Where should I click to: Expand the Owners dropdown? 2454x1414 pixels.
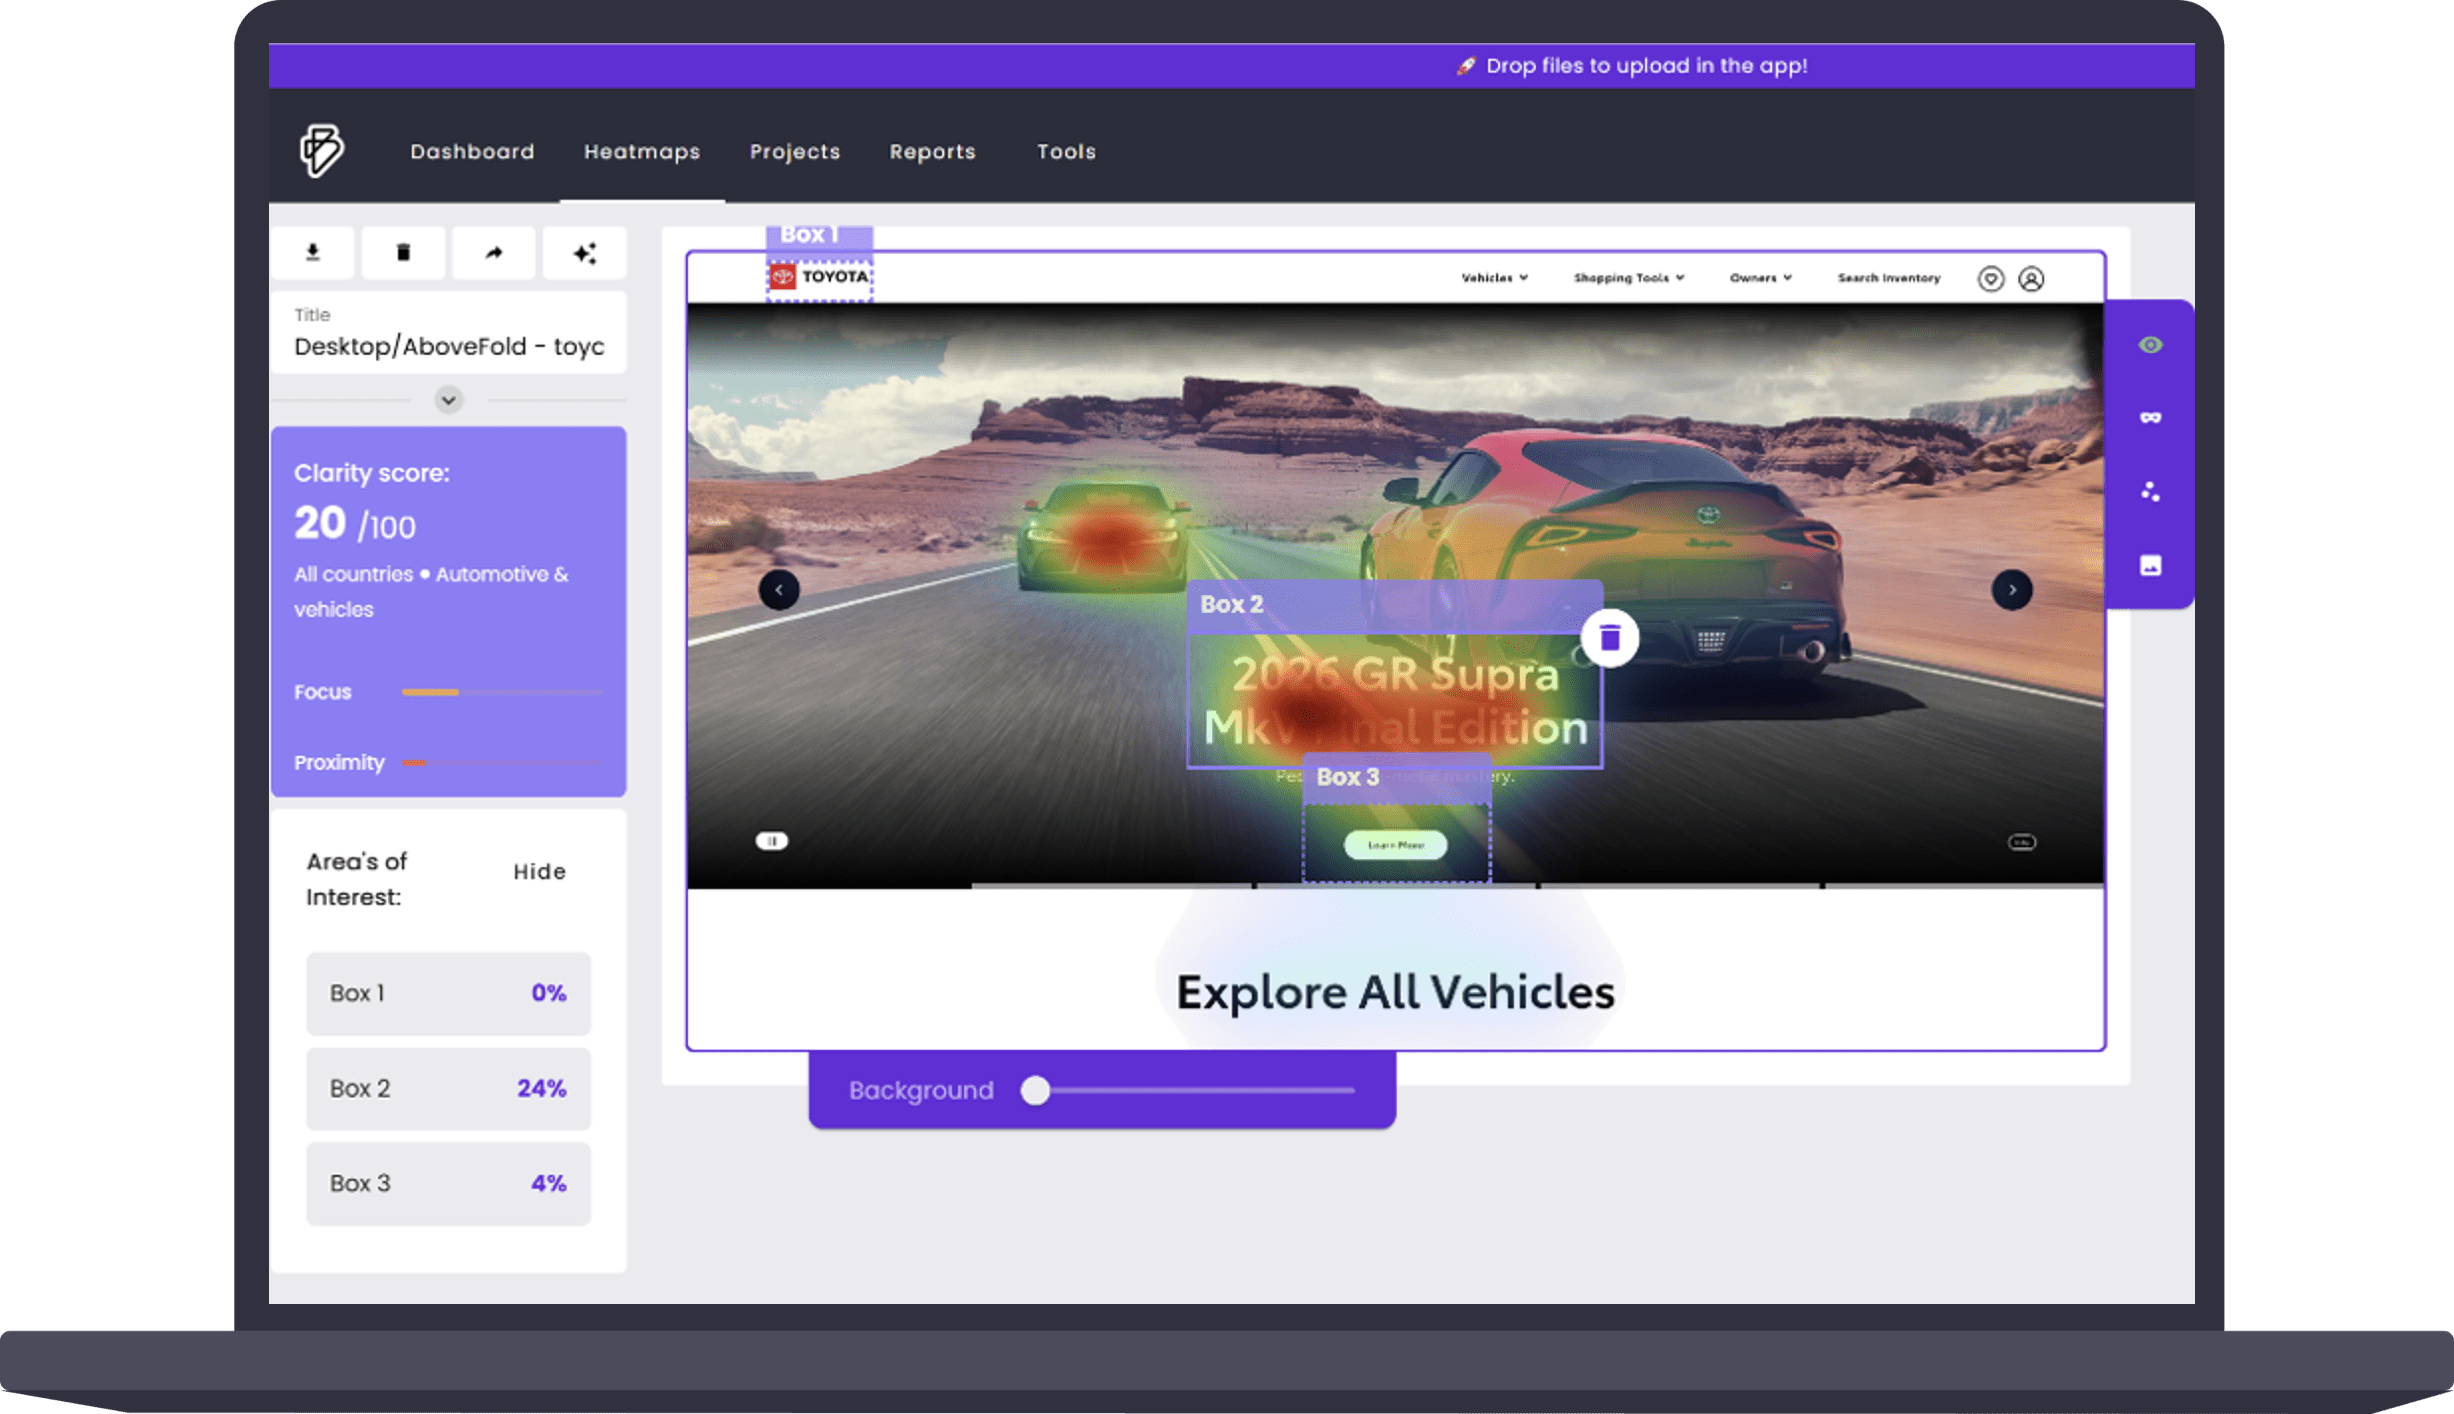1760,278
